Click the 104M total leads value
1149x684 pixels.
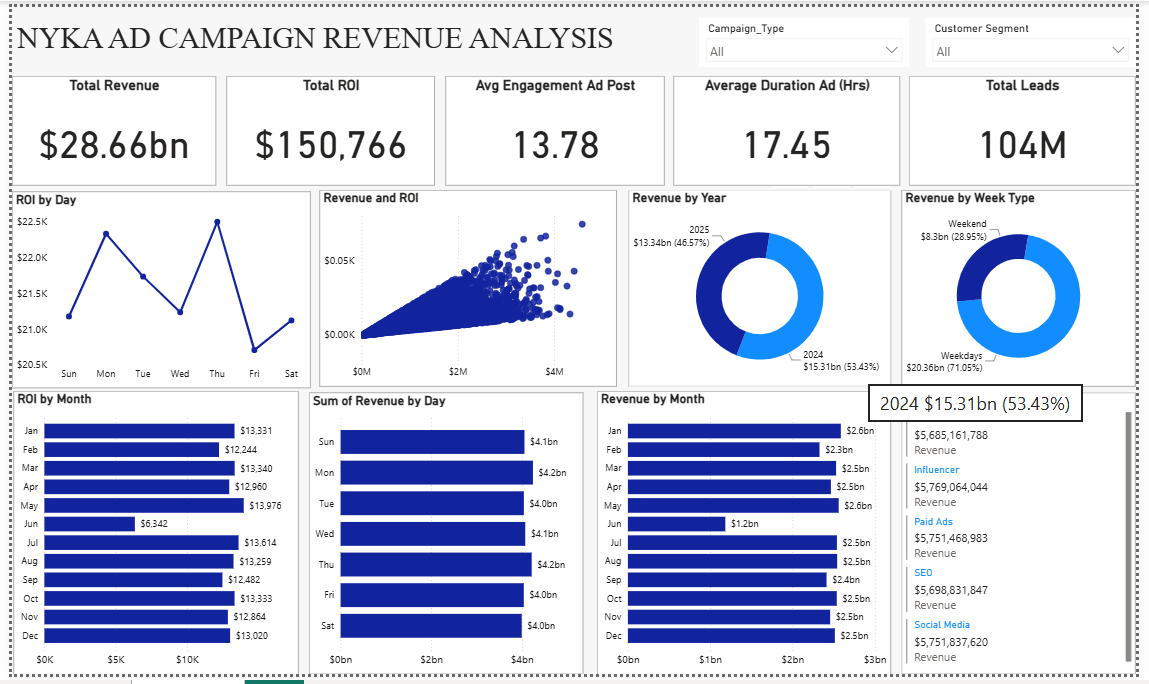(1023, 144)
